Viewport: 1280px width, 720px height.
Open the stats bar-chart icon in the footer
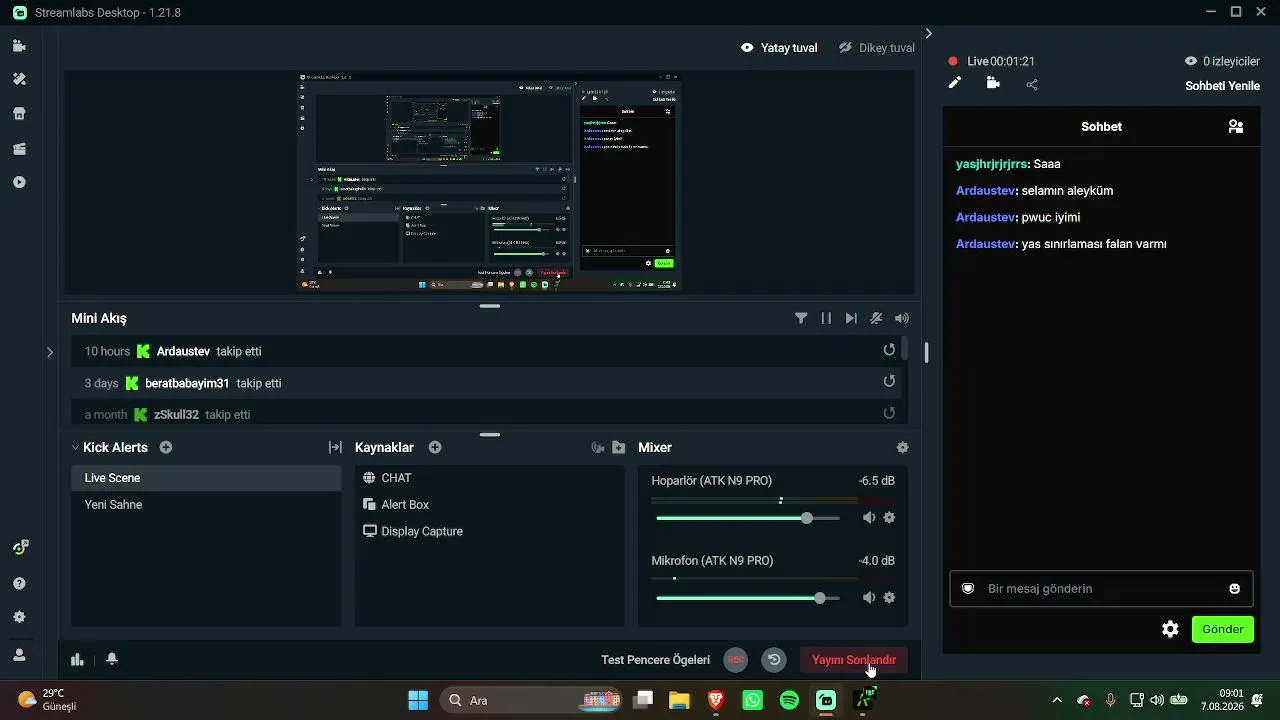(x=77, y=659)
